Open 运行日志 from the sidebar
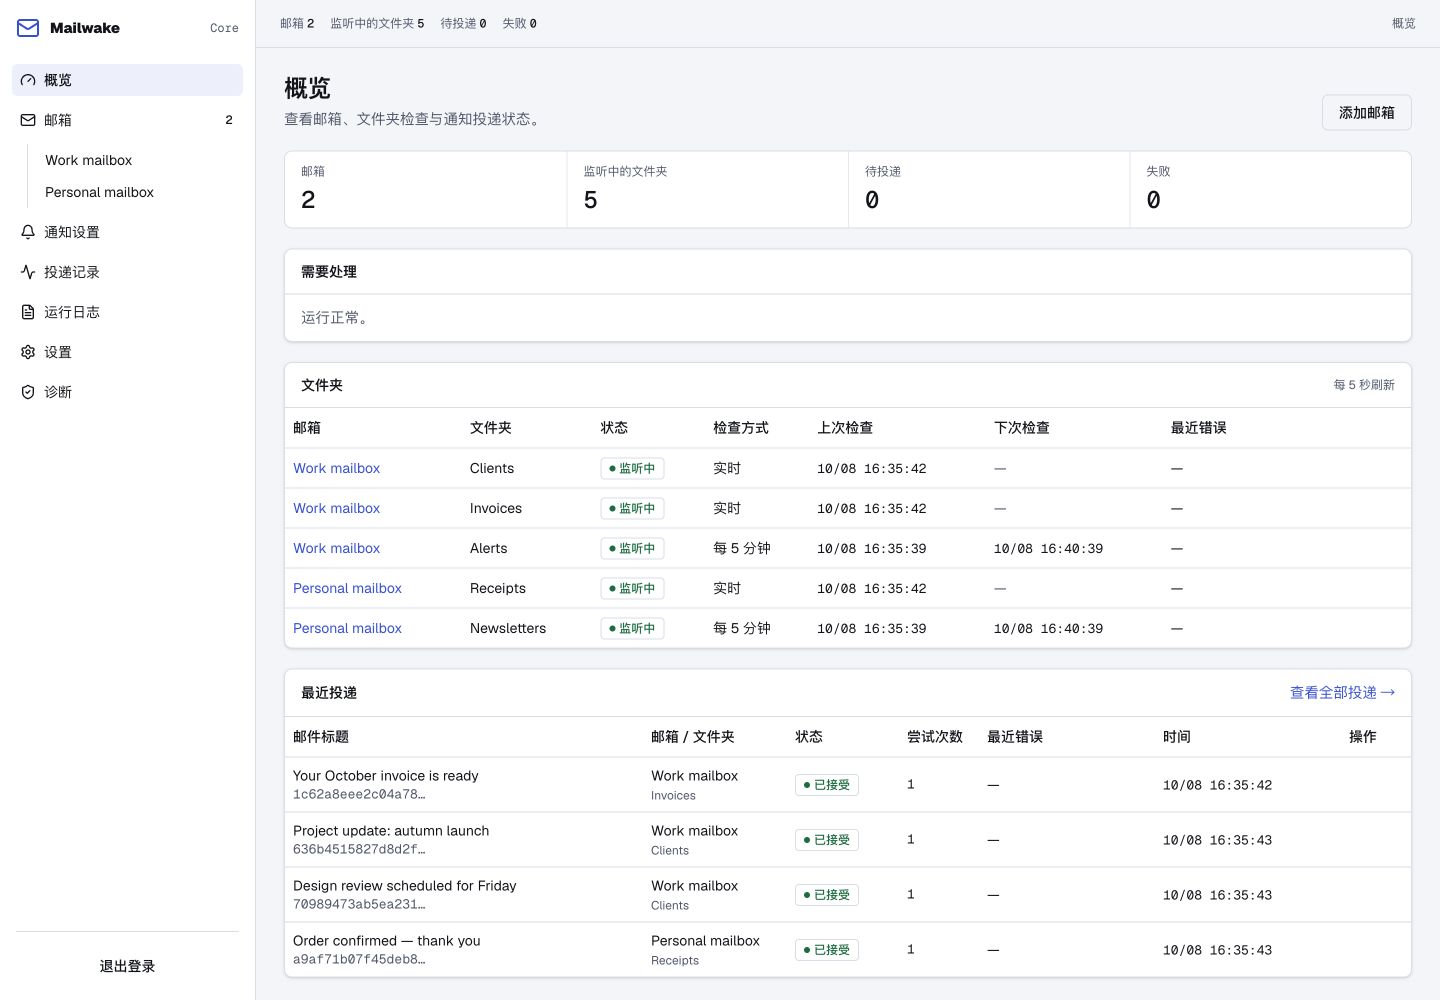The height and width of the screenshot is (1000, 1440). (127, 312)
